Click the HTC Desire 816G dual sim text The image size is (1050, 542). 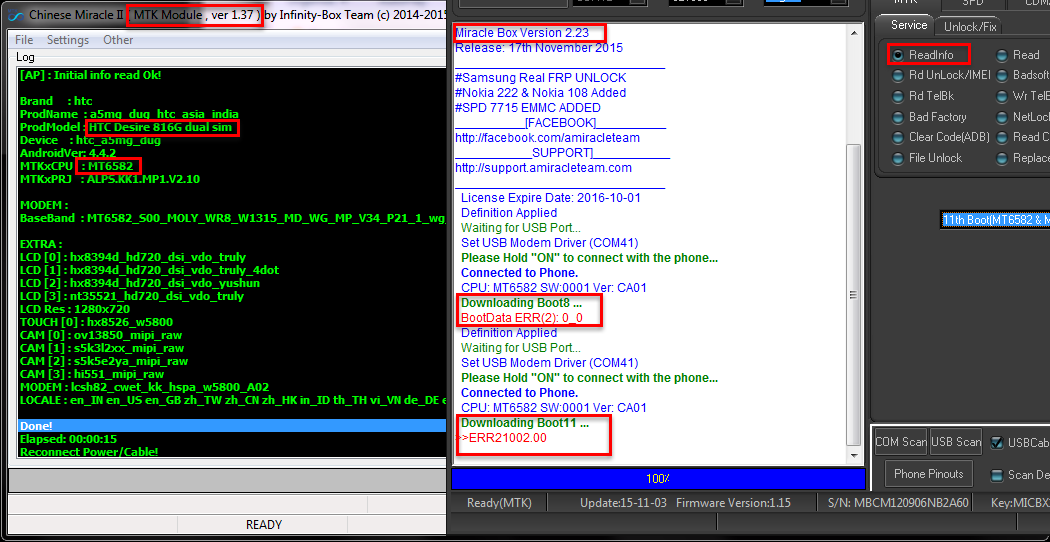pyautogui.click(x=161, y=127)
